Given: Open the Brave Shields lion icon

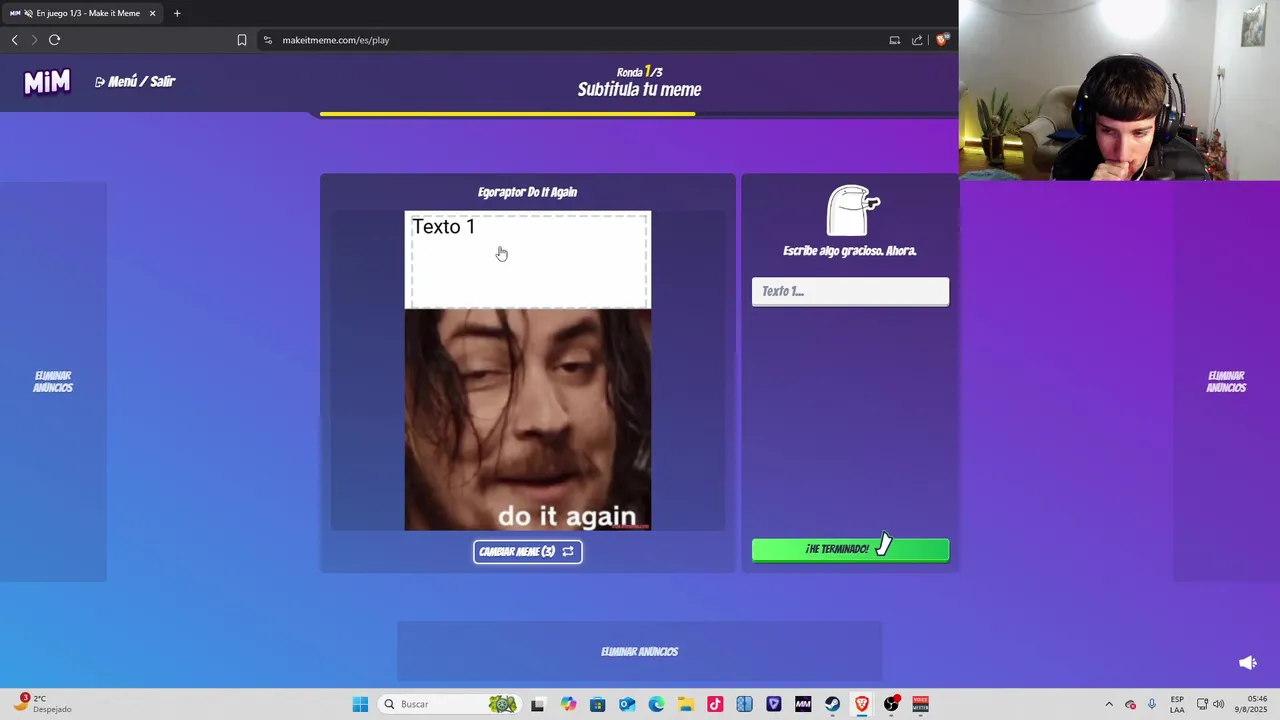Looking at the screenshot, I should [941, 40].
